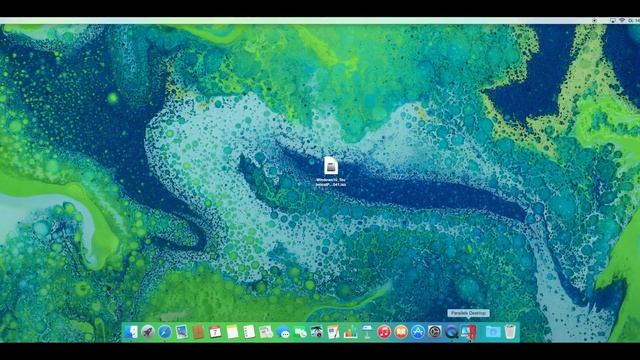640x360 pixels.
Task: Open Launchpad rocket icon in Dock
Action: coord(148,332)
